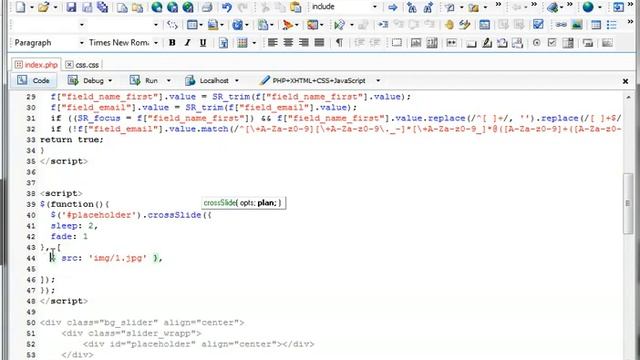Open PHP+XHTML+CSS+JavaScript language dropdown
The height and width of the screenshot is (360, 640).
pyautogui.click(x=378, y=81)
